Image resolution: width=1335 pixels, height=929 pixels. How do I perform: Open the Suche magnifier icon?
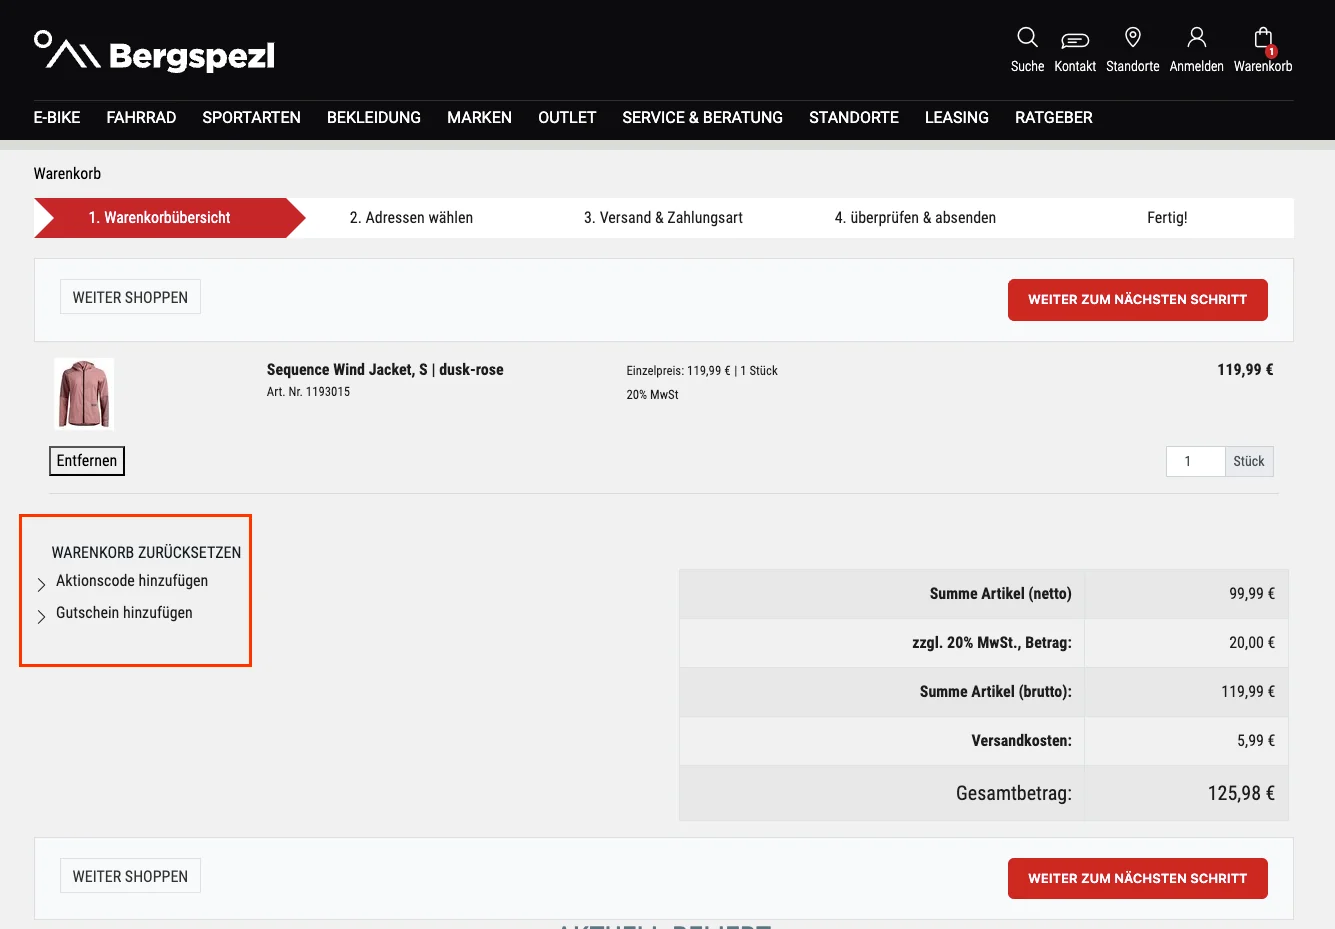1027,38
